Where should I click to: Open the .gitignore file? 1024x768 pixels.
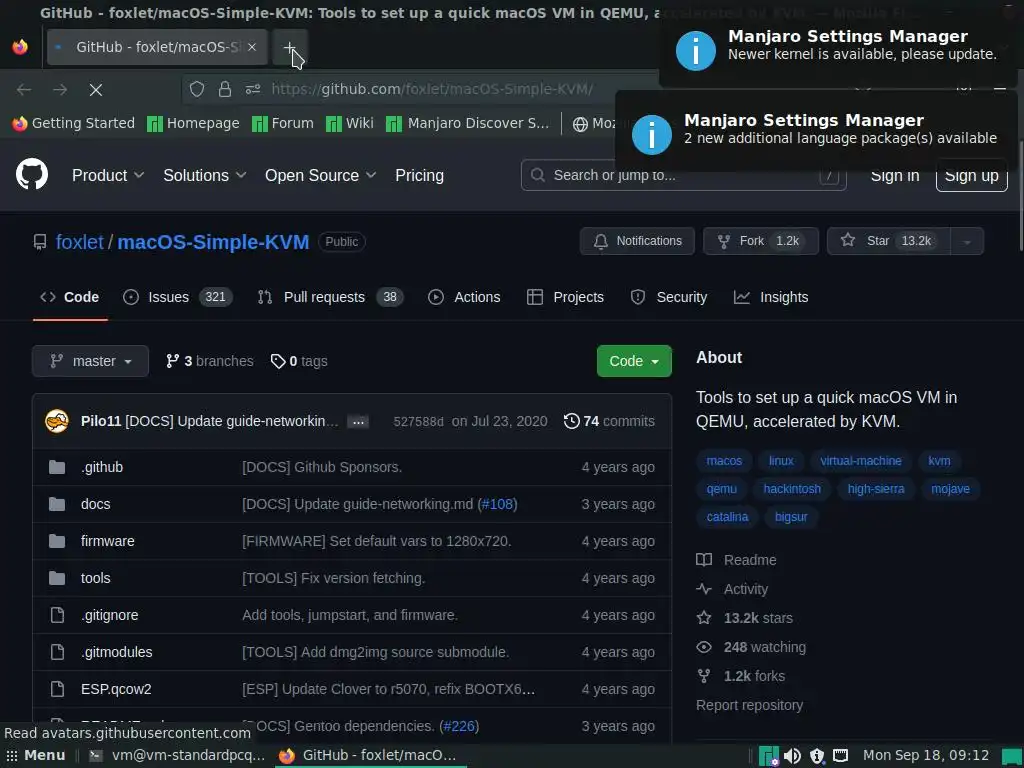point(110,615)
